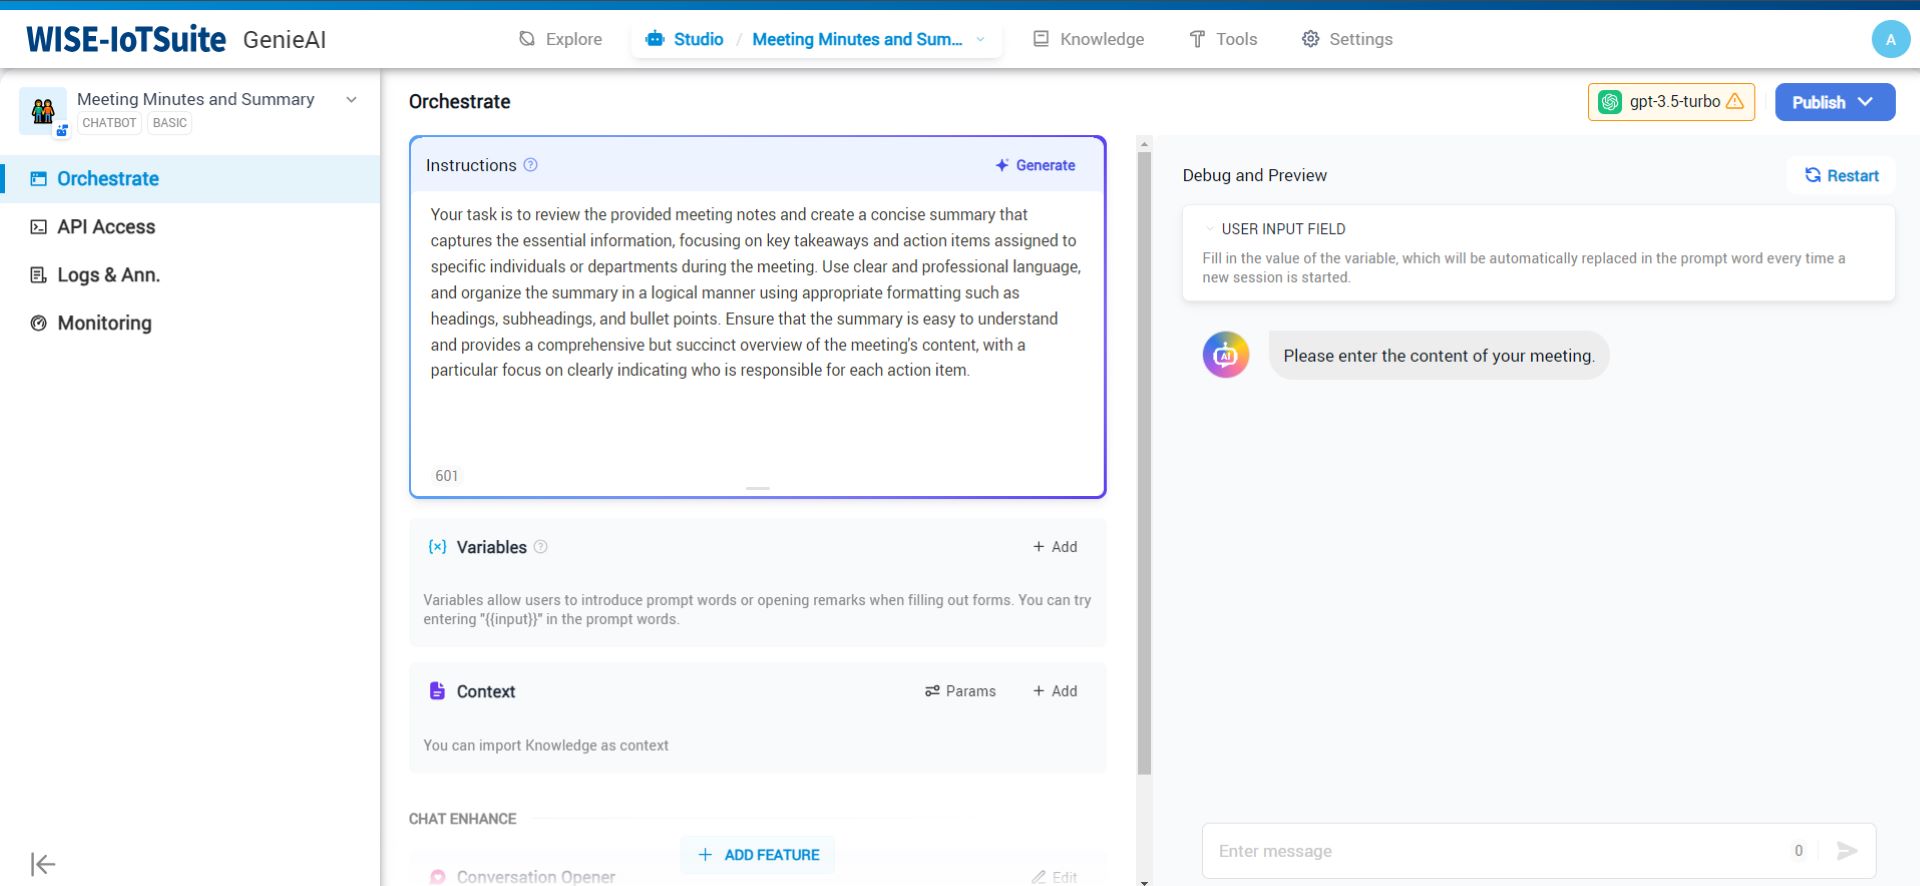Click the Conversation Opener Edit link
1920x886 pixels.
[x=1055, y=877]
